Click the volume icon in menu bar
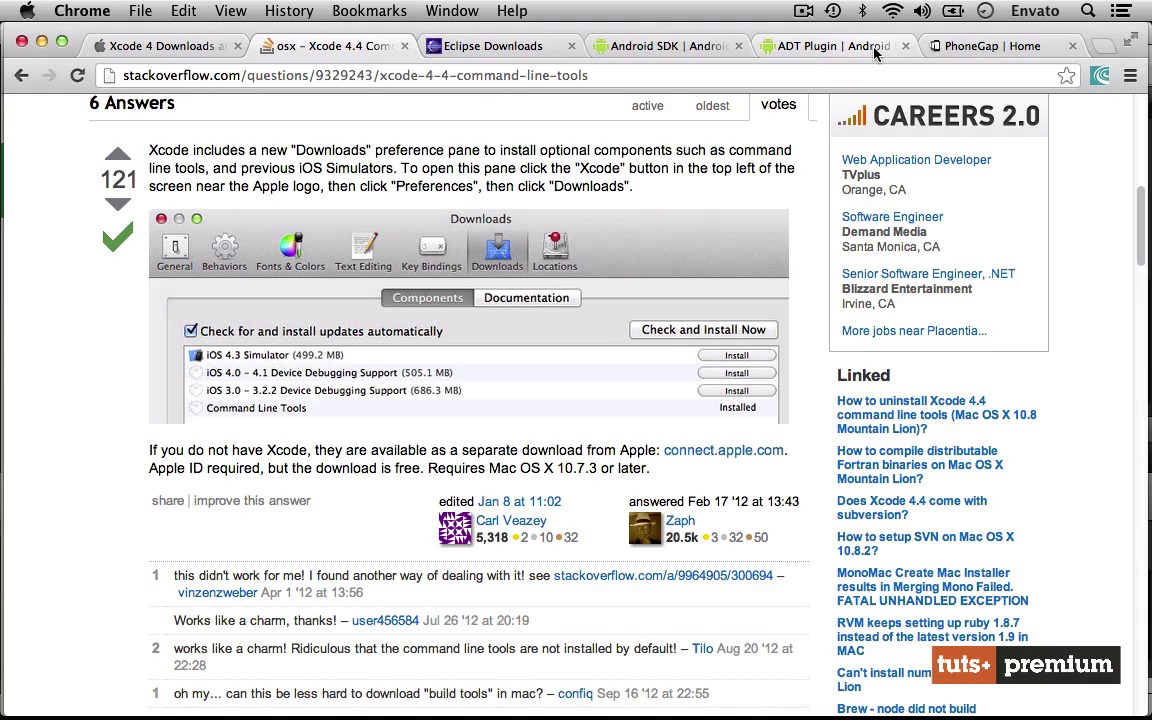 (922, 10)
